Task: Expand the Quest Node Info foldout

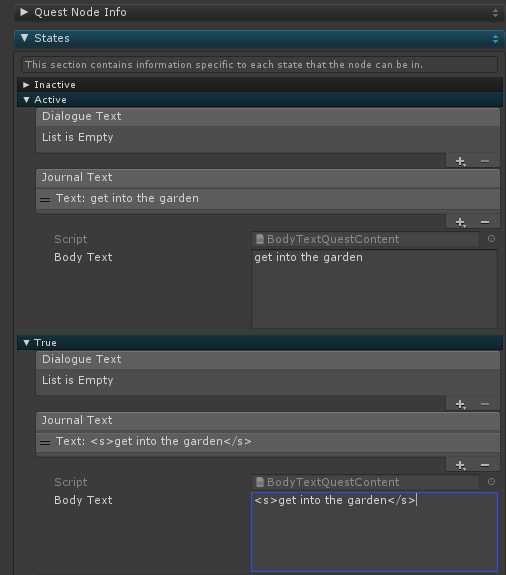Action: 24,12
